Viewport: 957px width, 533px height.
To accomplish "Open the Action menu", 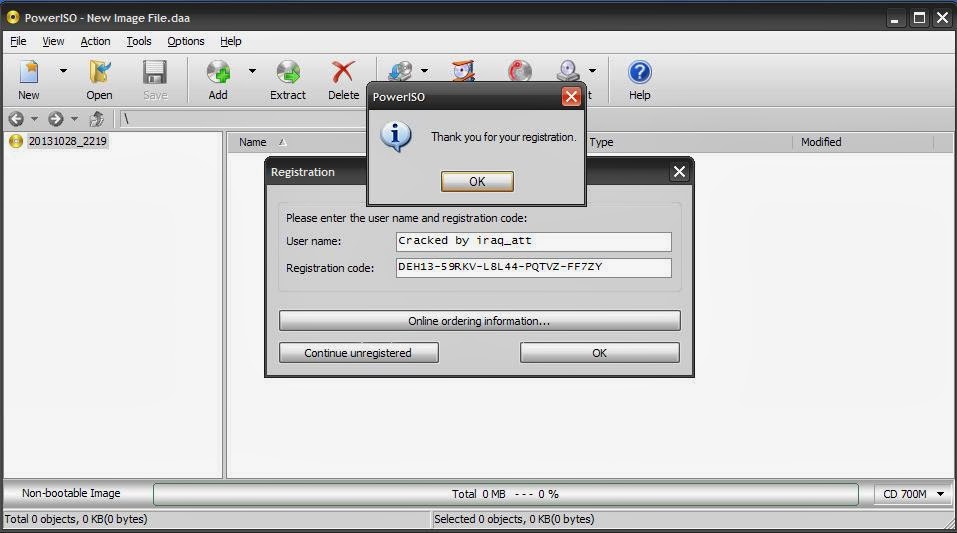I will pos(95,42).
